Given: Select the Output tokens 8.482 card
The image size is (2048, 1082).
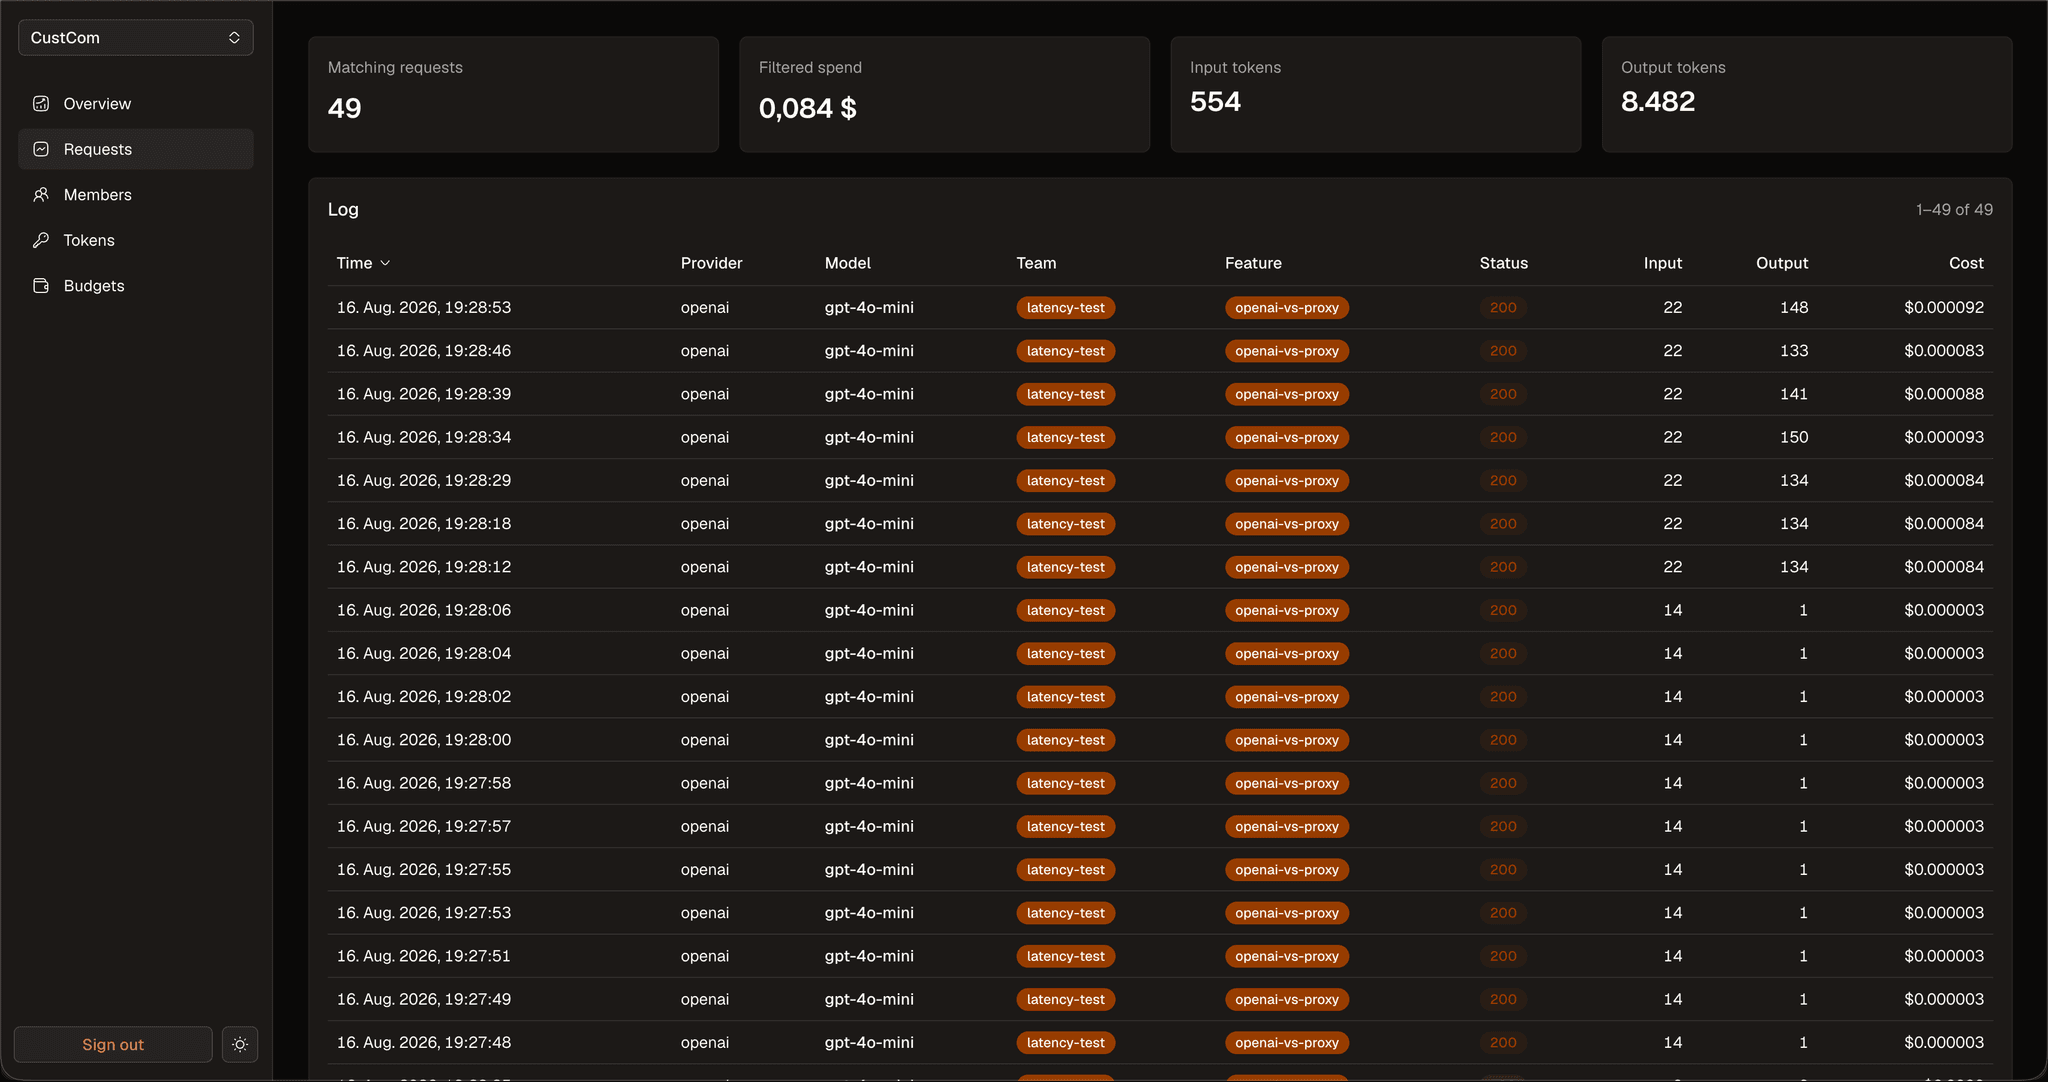Looking at the screenshot, I should point(1807,95).
